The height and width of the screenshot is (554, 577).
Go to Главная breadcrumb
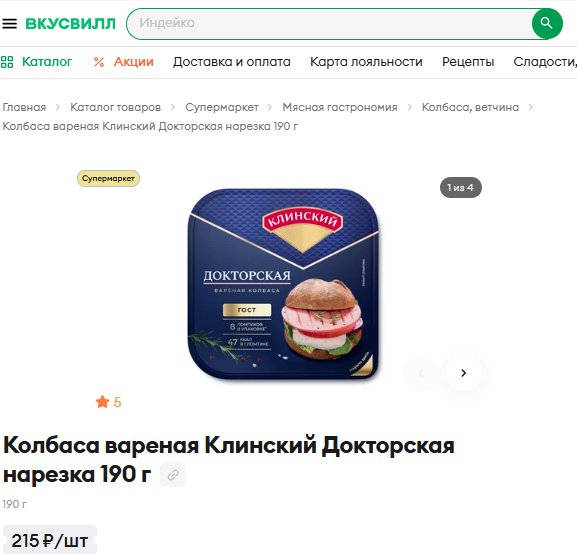point(24,107)
